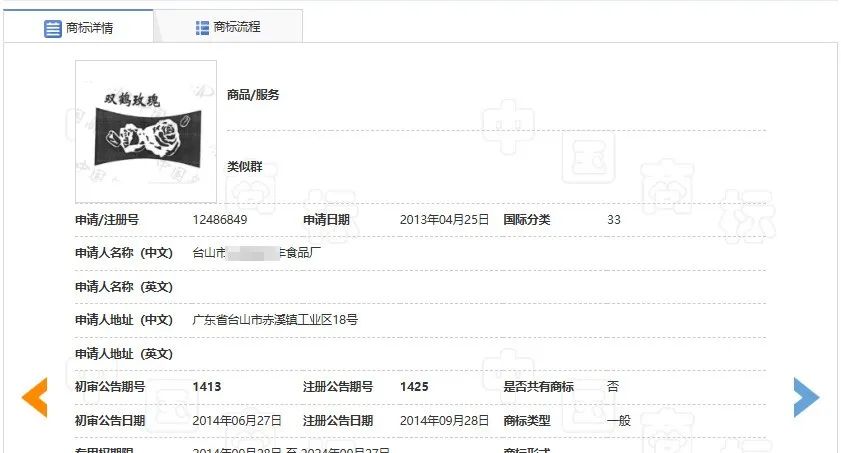Click the 初审公告期号 label
The height and width of the screenshot is (453, 841).
pos(110,387)
